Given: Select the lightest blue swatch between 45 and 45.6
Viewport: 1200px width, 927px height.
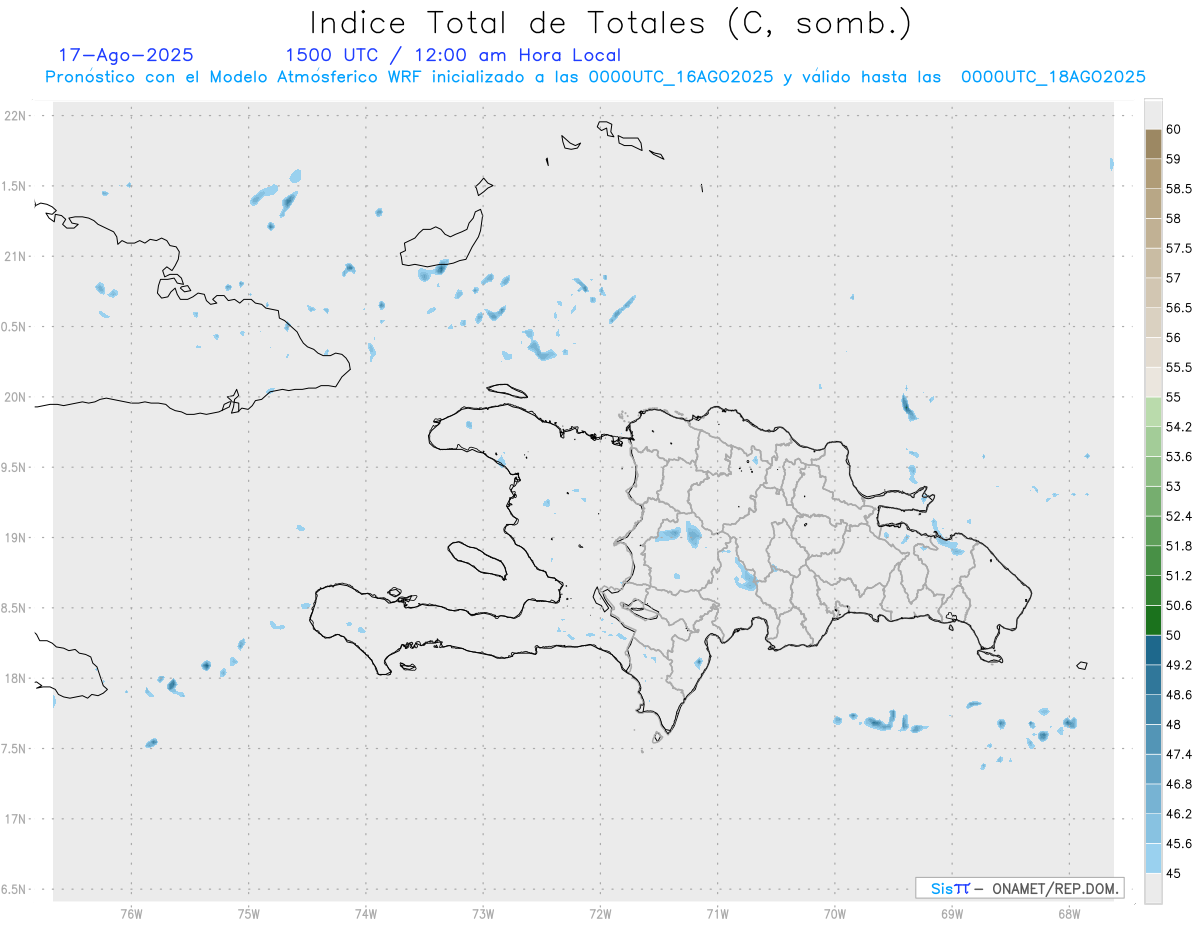Looking at the screenshot, I should 1153,859.
